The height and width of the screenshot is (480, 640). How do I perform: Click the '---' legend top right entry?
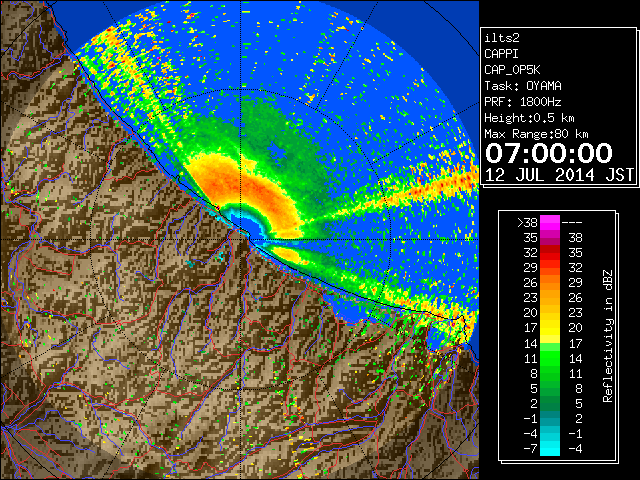point(572,223)
